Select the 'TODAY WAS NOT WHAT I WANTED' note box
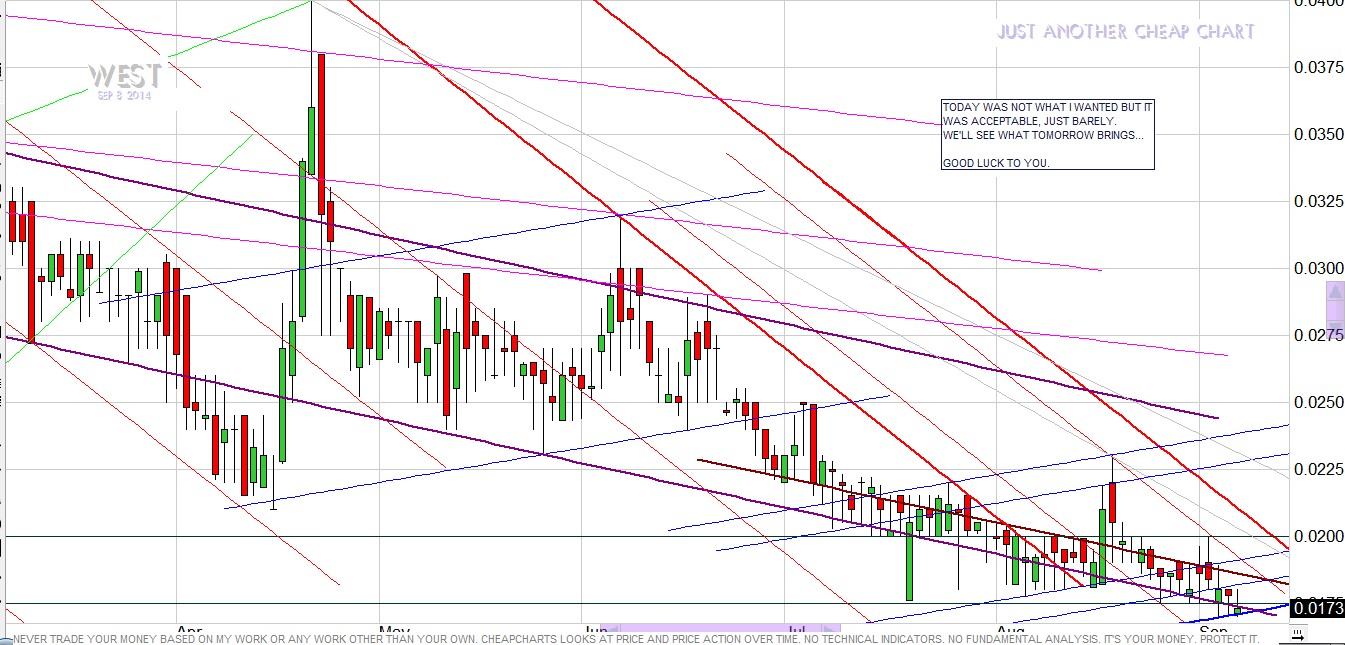Image resolution: width=1345 pixels, height=645 pixels. (1047, 134)
